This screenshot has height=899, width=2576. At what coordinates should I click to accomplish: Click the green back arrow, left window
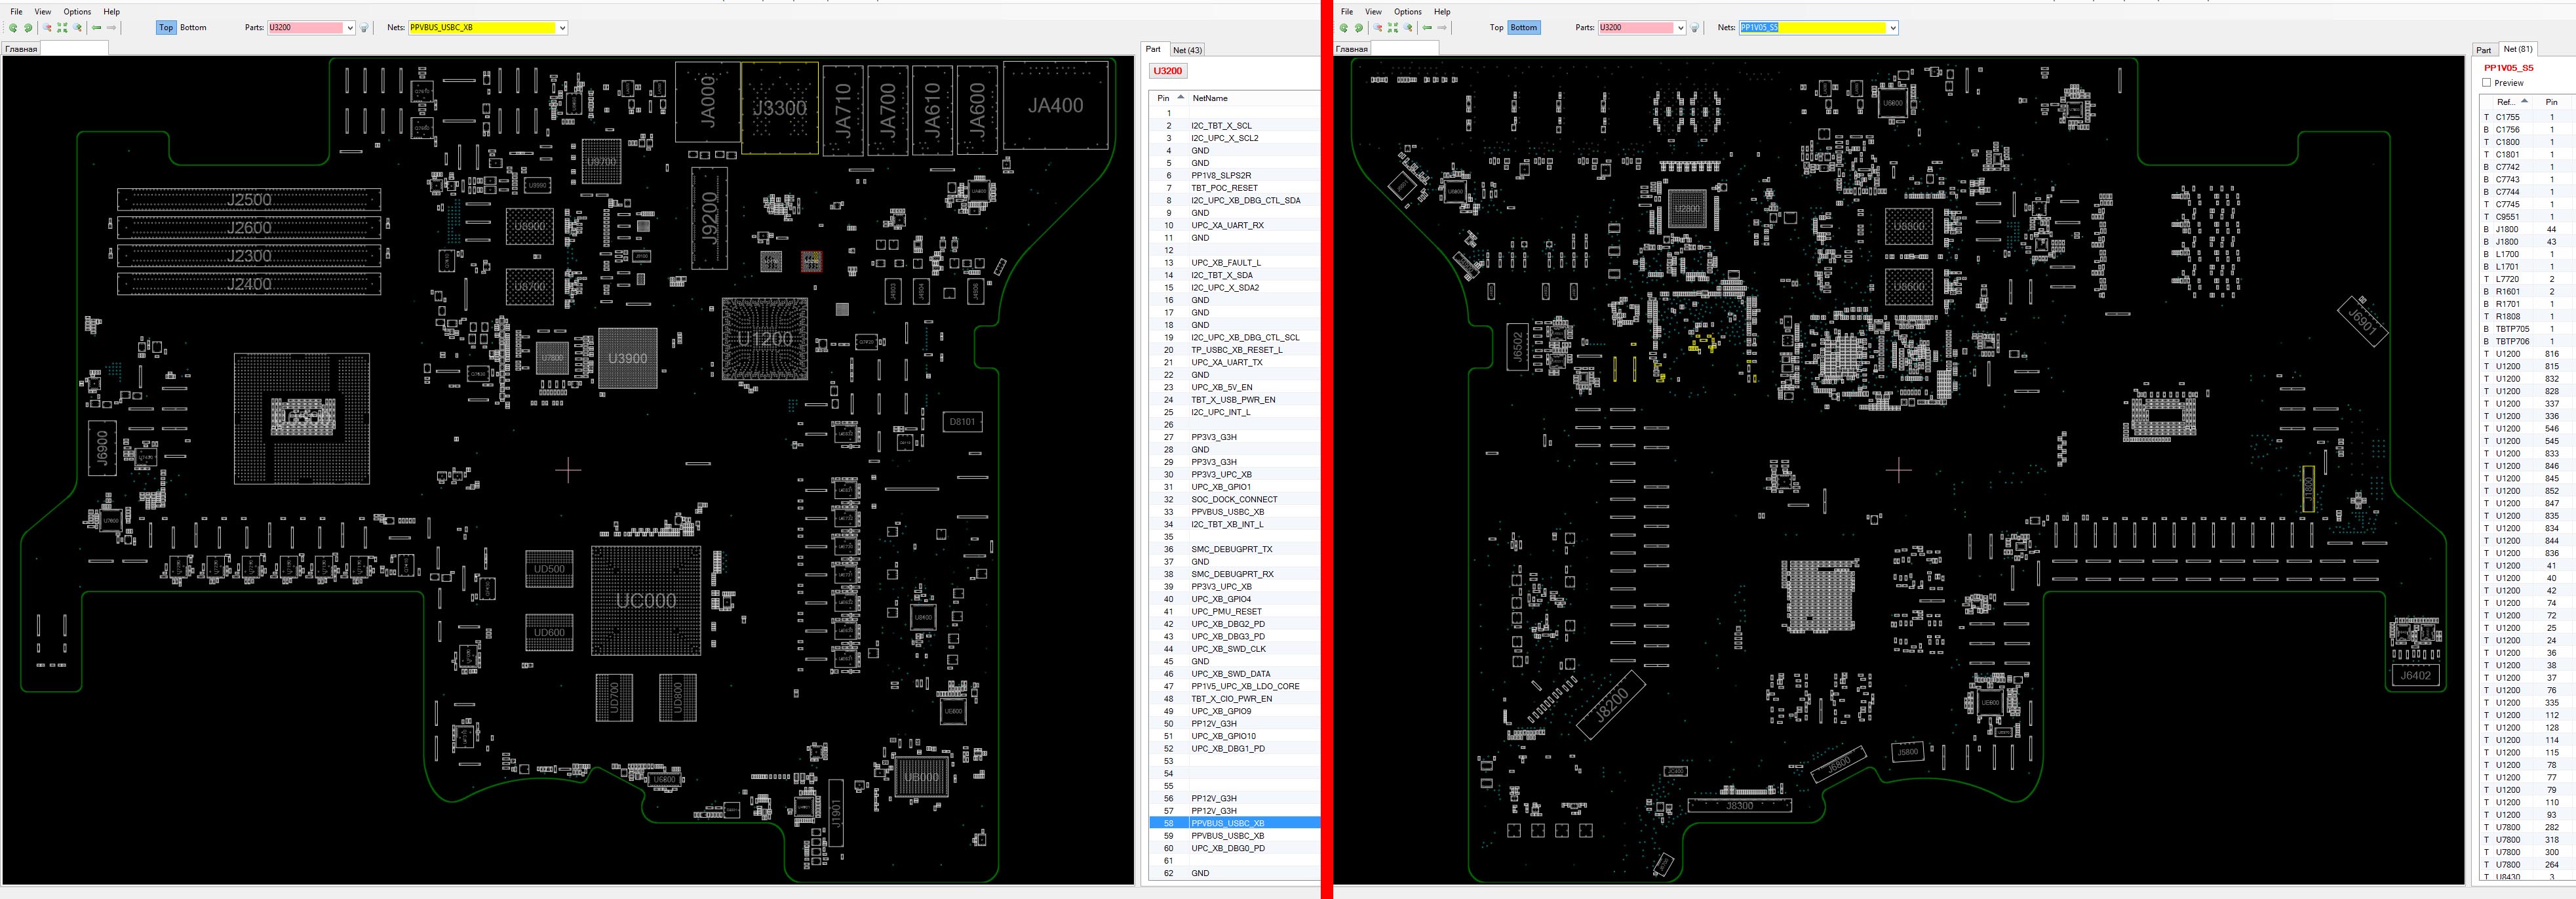pyautogui.click(x=97, y=28)
